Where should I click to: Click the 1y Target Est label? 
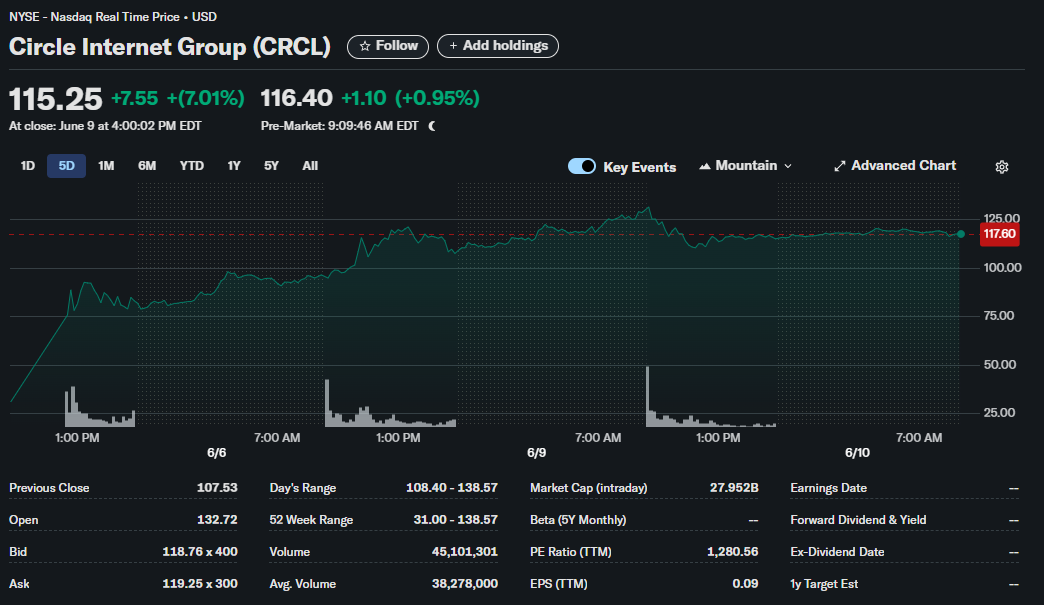coord(824,584)
